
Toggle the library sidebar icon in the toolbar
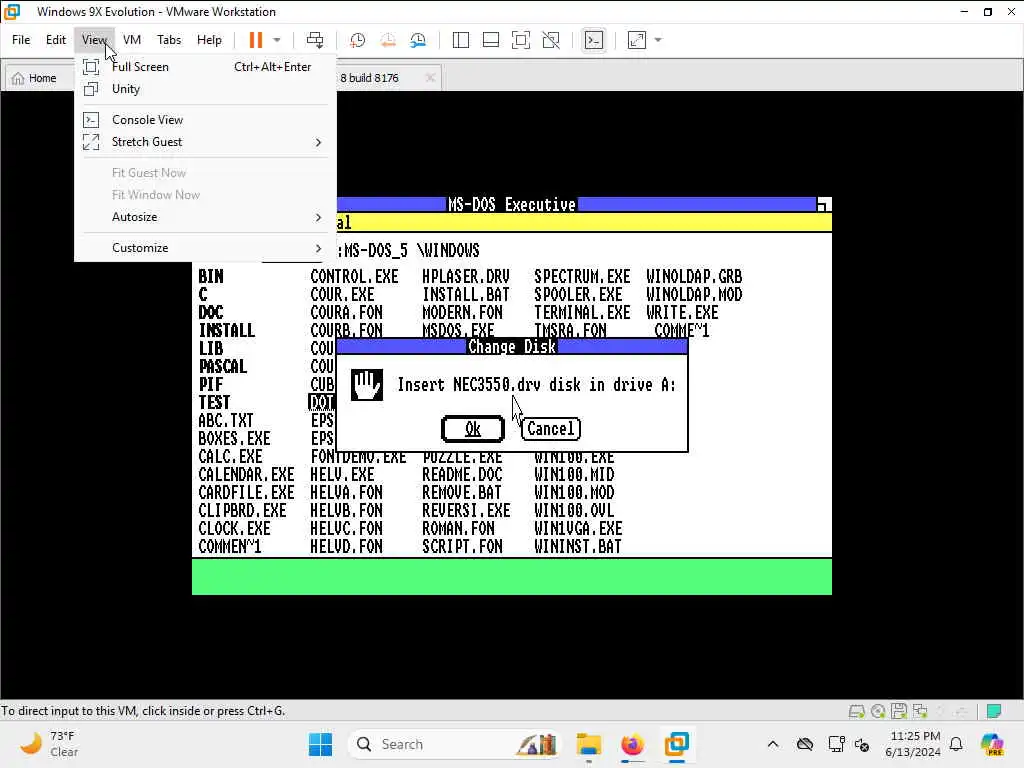460,40
